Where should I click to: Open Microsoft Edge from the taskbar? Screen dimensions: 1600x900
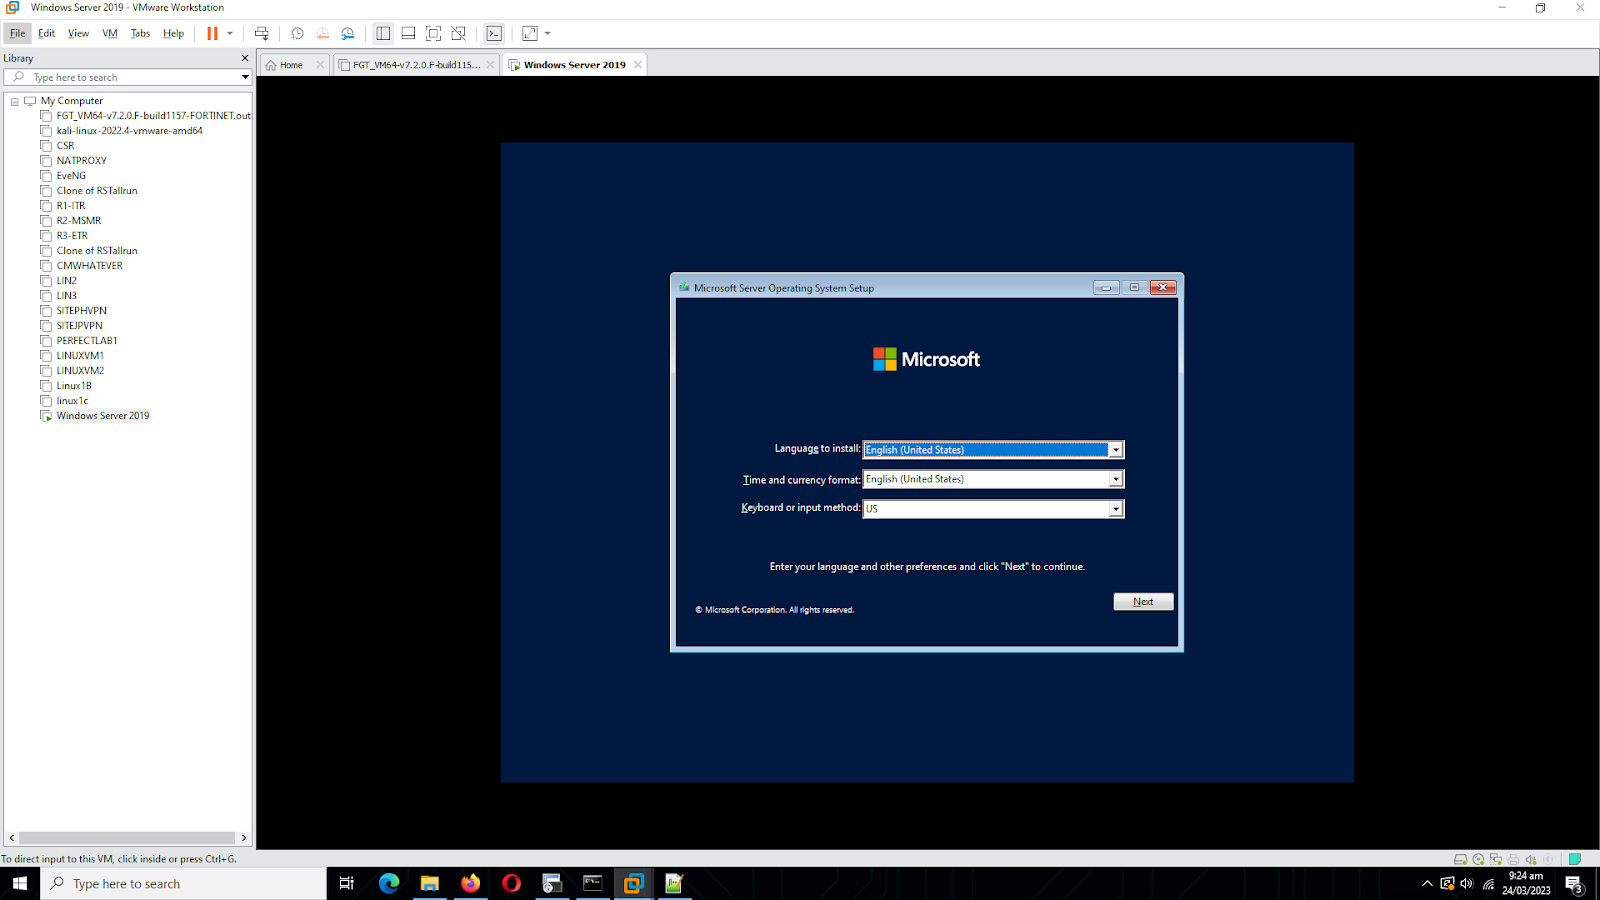pyautogui.click(x=389, y=883)
